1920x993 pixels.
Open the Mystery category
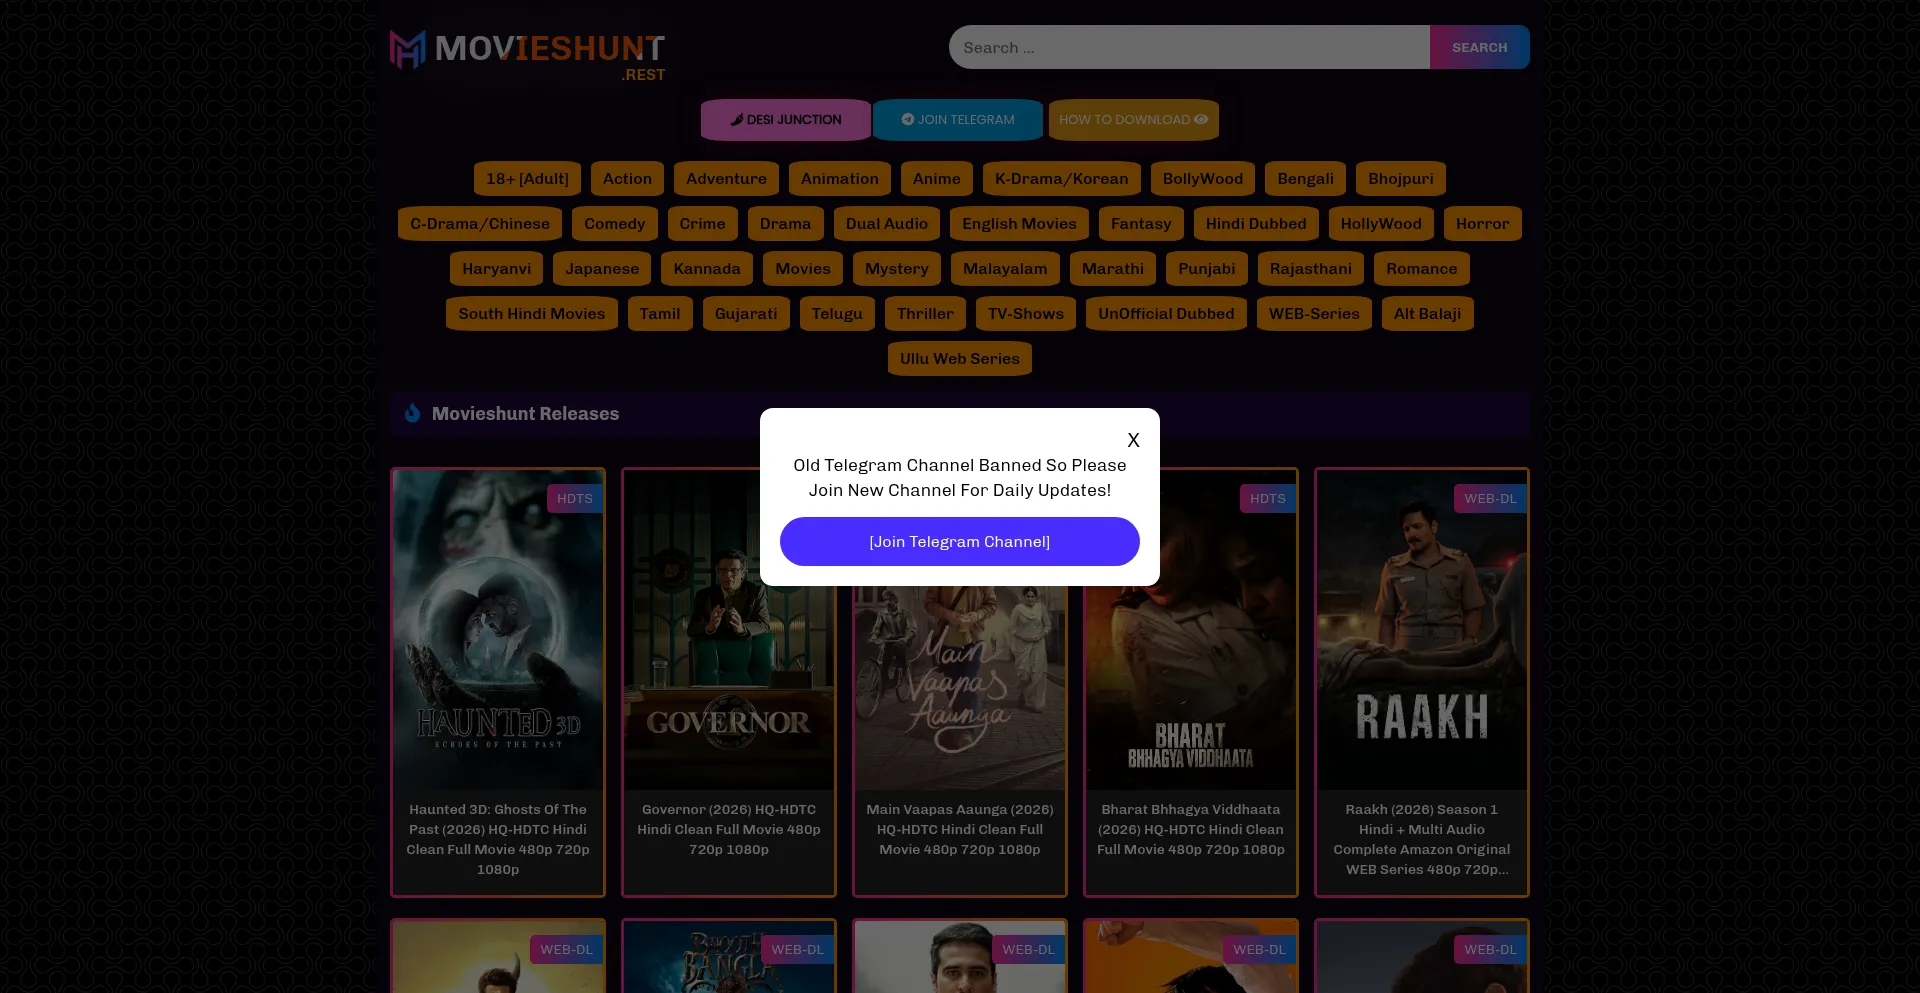(897, 269)
